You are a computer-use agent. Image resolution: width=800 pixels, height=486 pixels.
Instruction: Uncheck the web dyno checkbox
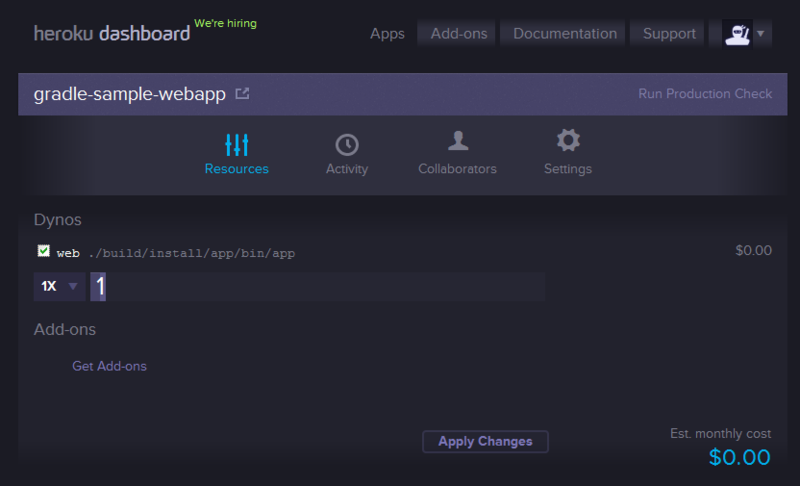click(x=44, y=251)
